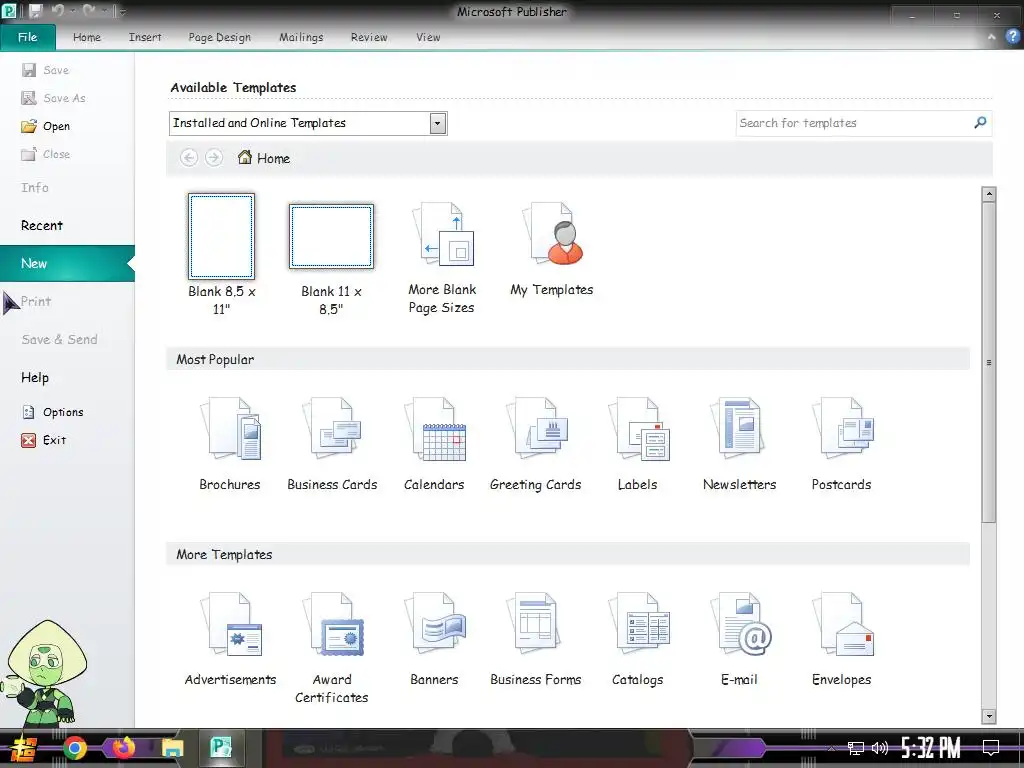Open My Templates folder
This screenshot has height=768, width=1024.
[x=552, y=249]
